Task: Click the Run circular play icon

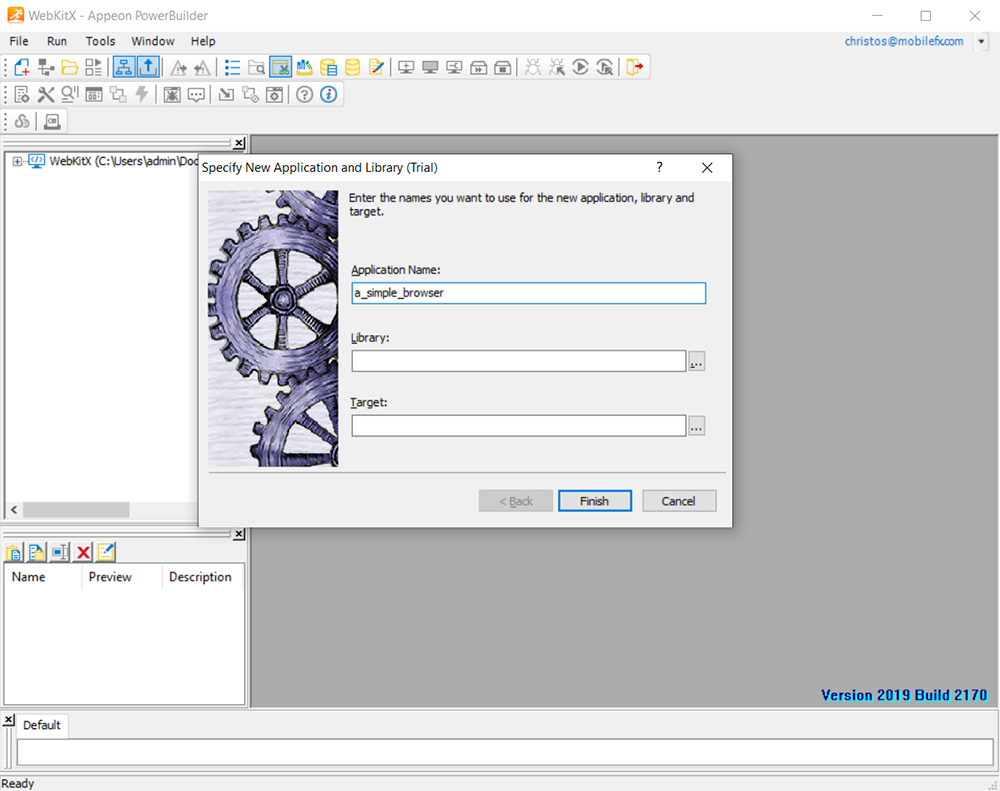Action: click(580, 67)
